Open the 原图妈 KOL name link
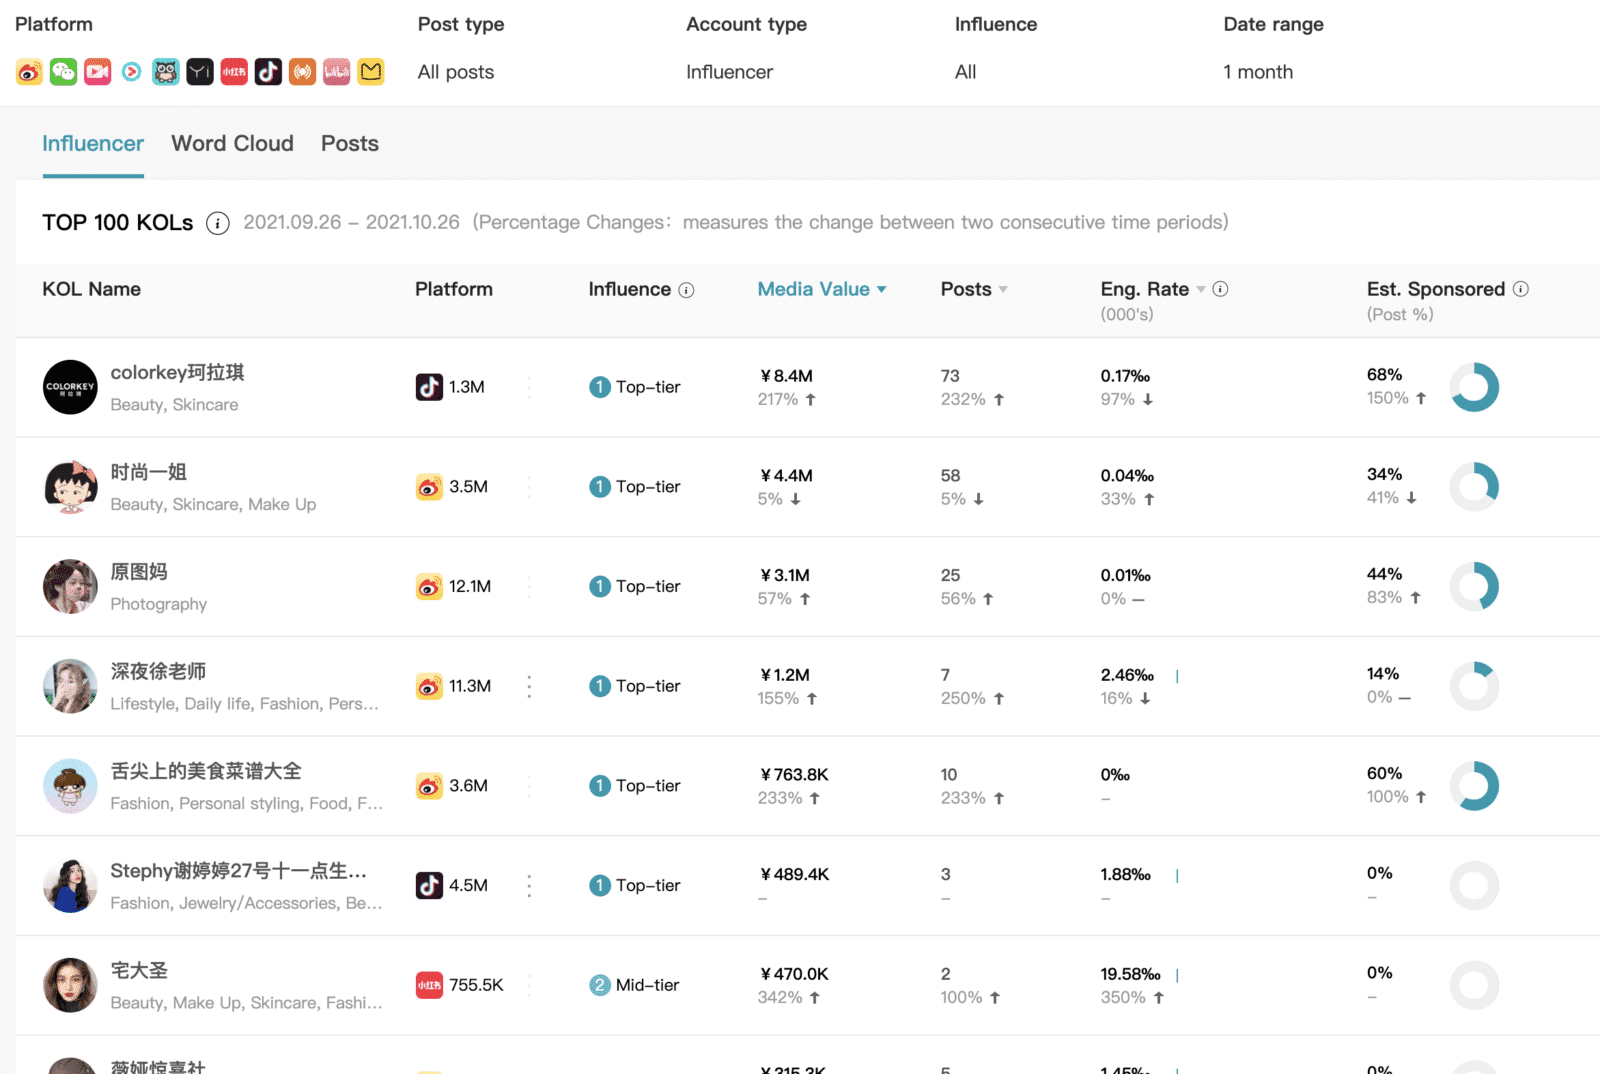Viewport: 1600px width, 1074px height. (139, 572)
